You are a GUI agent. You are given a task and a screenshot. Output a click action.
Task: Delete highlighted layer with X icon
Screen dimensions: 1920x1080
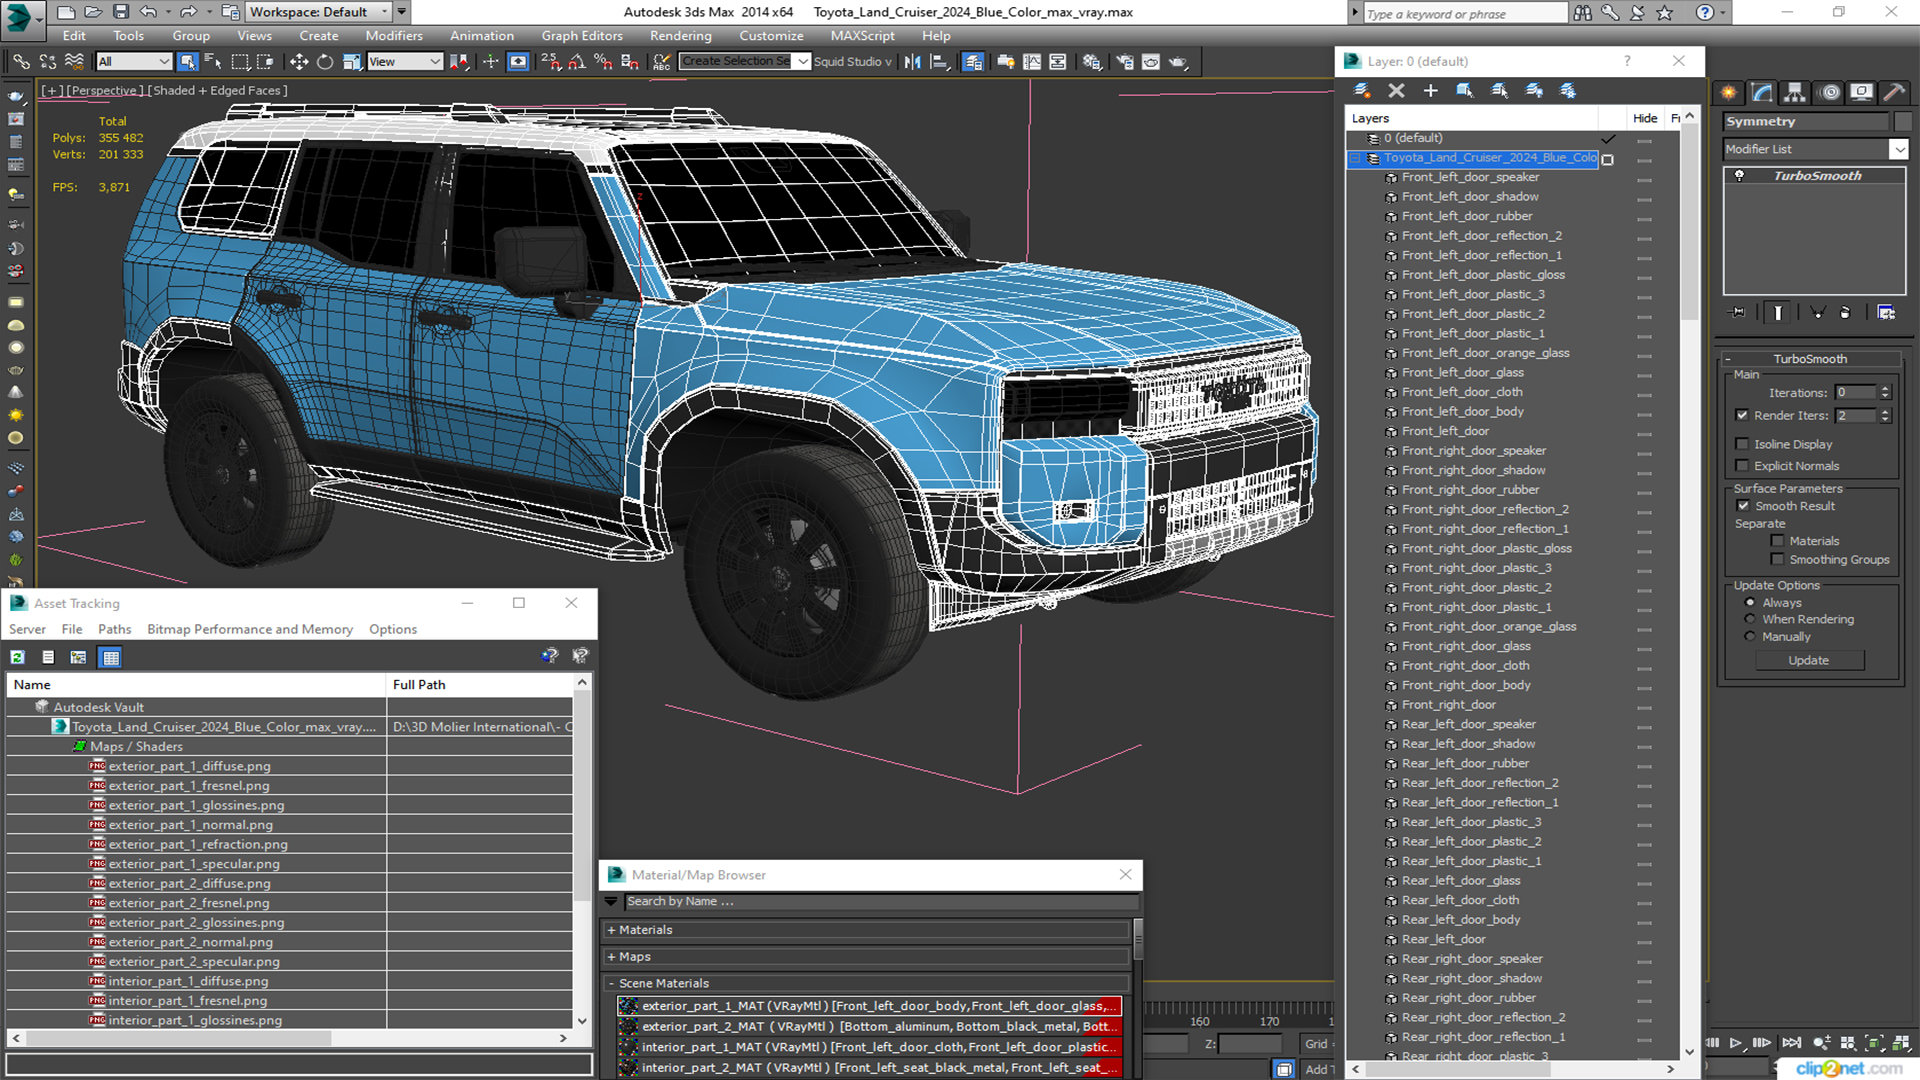pyautogui.click(x=1396, y=91)
